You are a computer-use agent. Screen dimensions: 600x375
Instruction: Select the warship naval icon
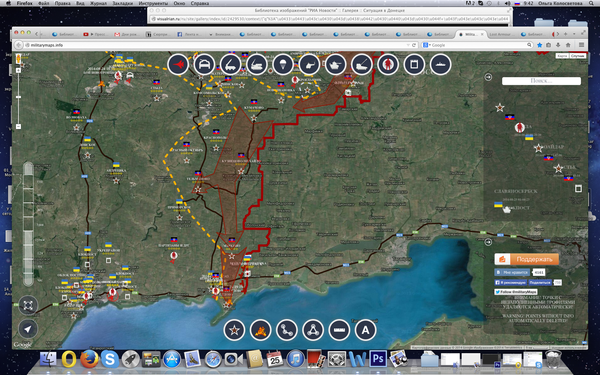(x=440, y=64)
